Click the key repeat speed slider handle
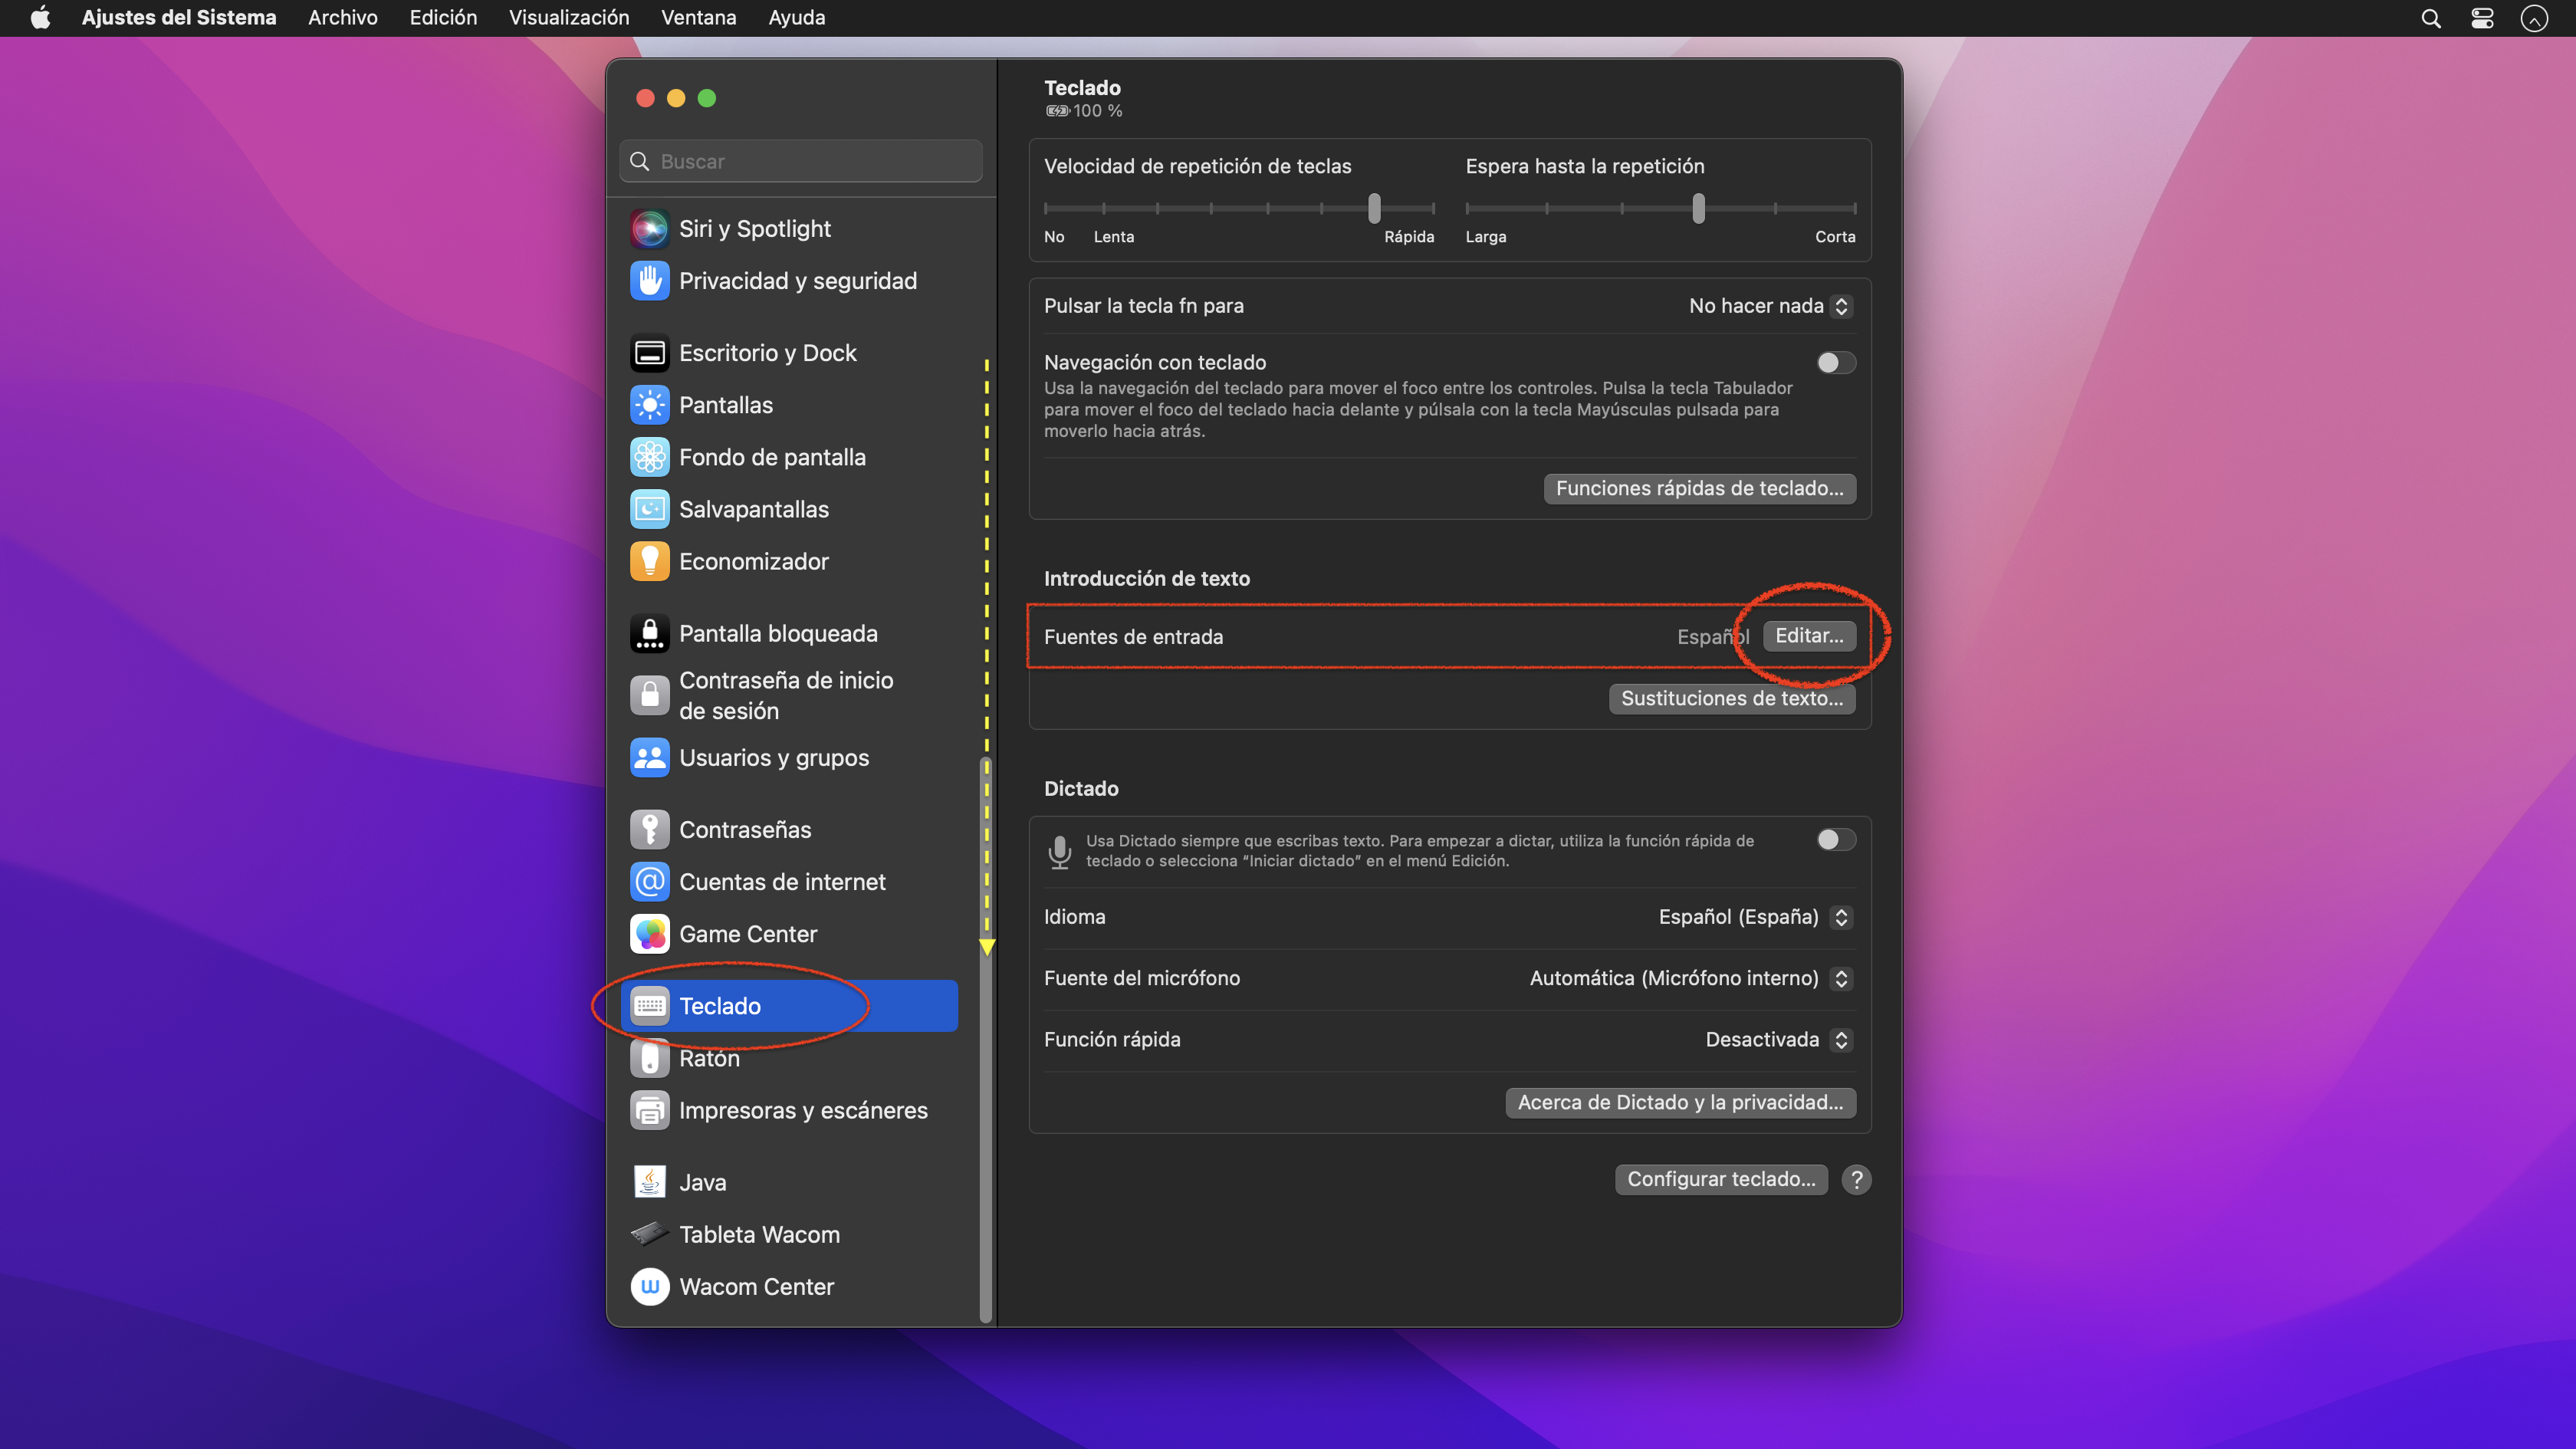This screenshot has width=2576, height=1449. (x=1374, y=208)
